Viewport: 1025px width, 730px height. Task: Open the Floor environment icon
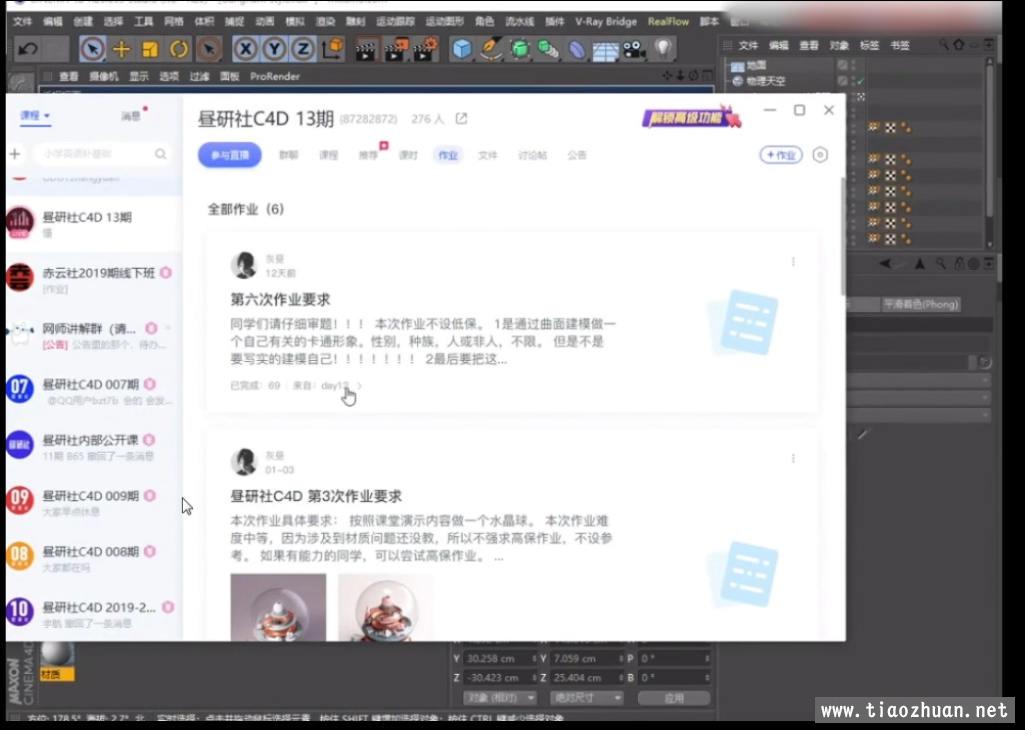(605, 50)
